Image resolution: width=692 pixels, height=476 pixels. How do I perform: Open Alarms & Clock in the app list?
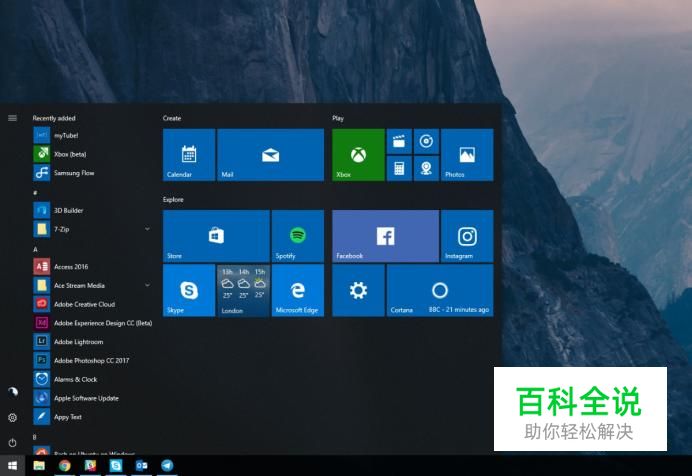point(93,379)
